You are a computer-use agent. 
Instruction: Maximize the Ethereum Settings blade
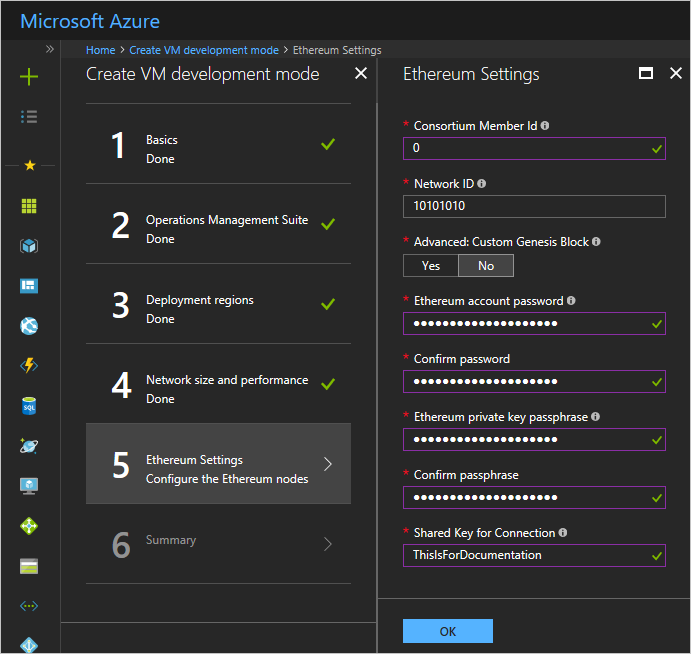[x=646, y=74]
